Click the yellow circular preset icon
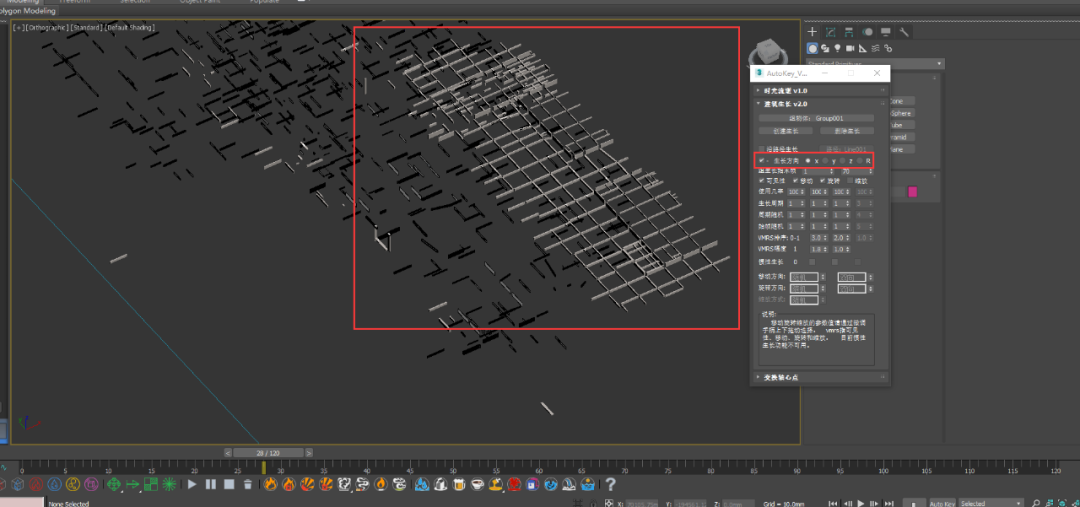This screenshot has width=1080, height=507. (73, 484)
